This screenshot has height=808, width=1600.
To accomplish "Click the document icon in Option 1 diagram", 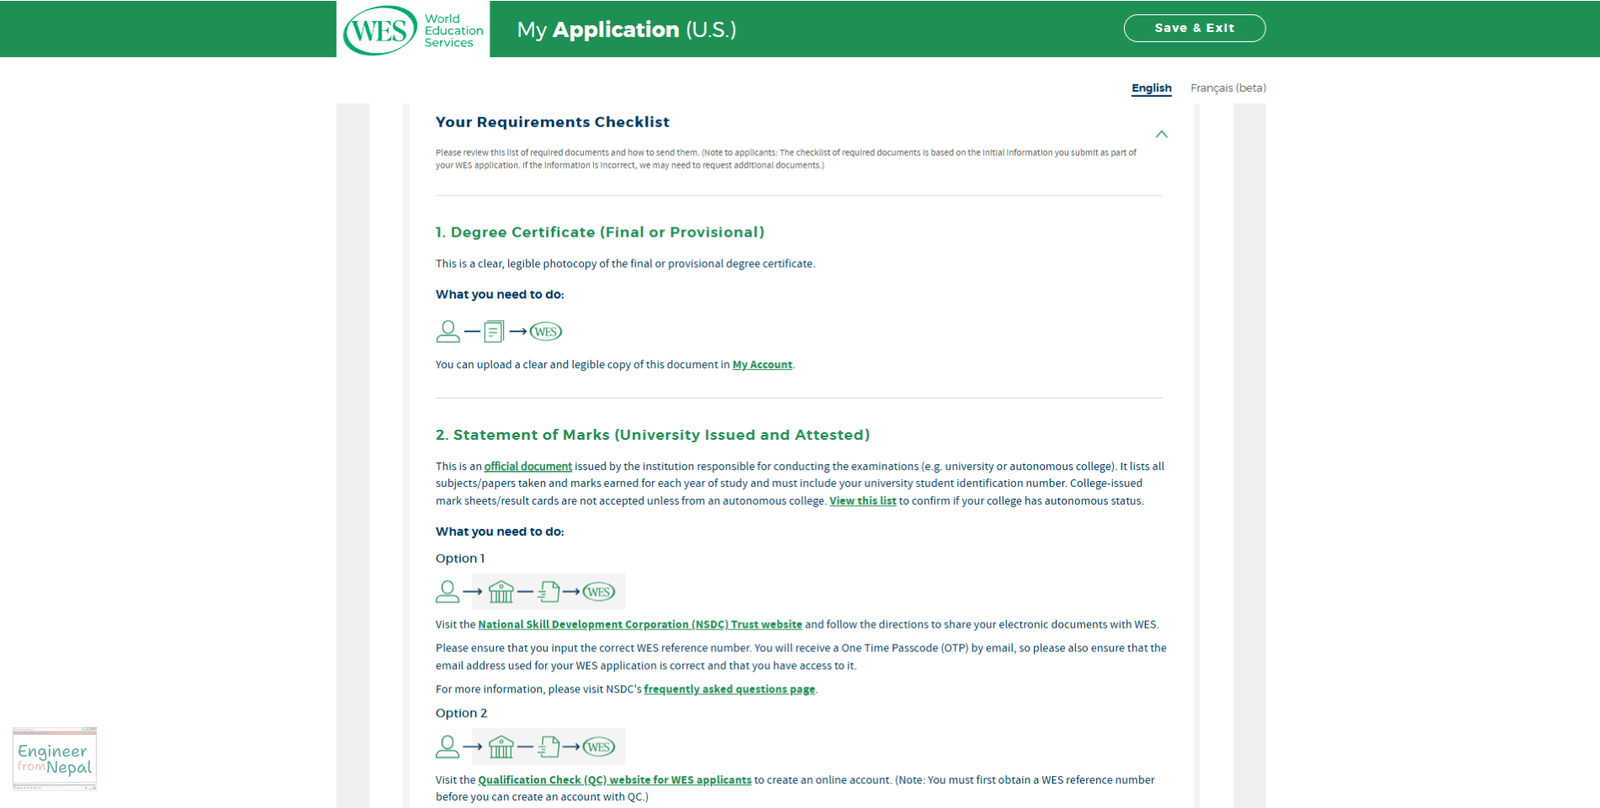I will pos(548,592).
